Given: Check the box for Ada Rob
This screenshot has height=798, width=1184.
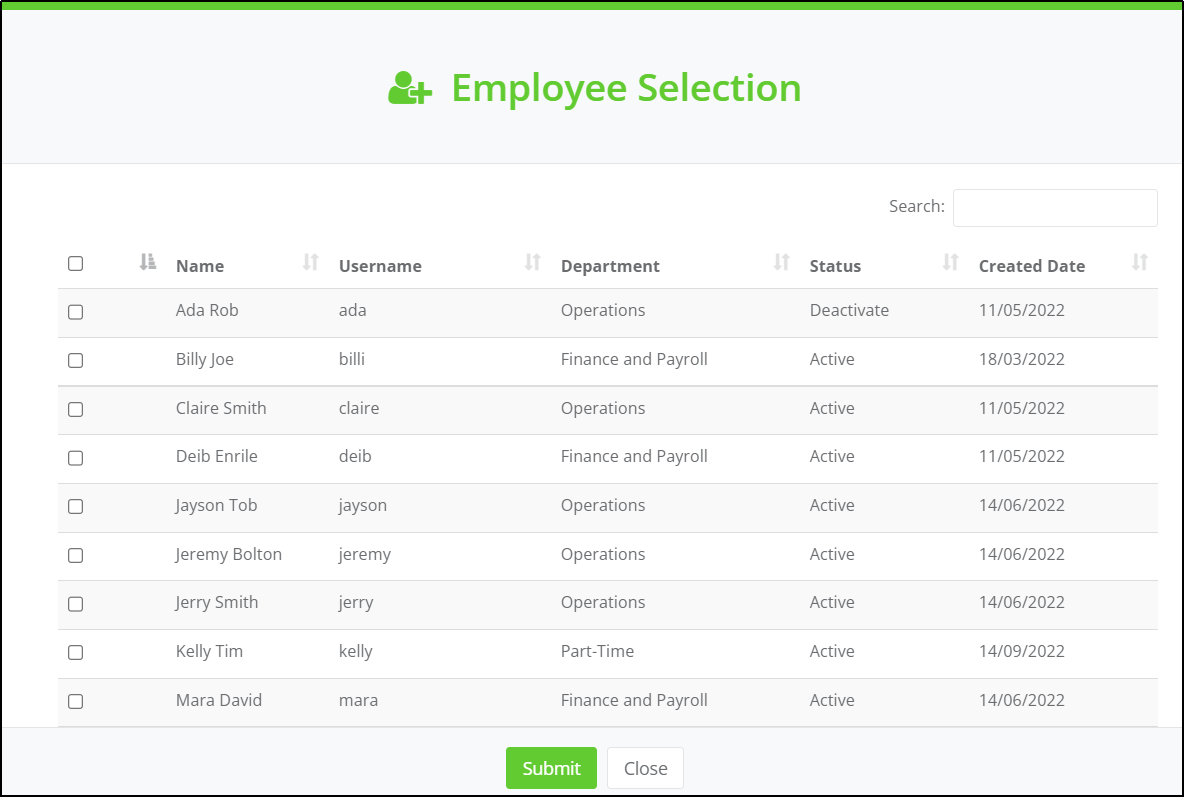Looking at the screenshot, I should [76, 312].
